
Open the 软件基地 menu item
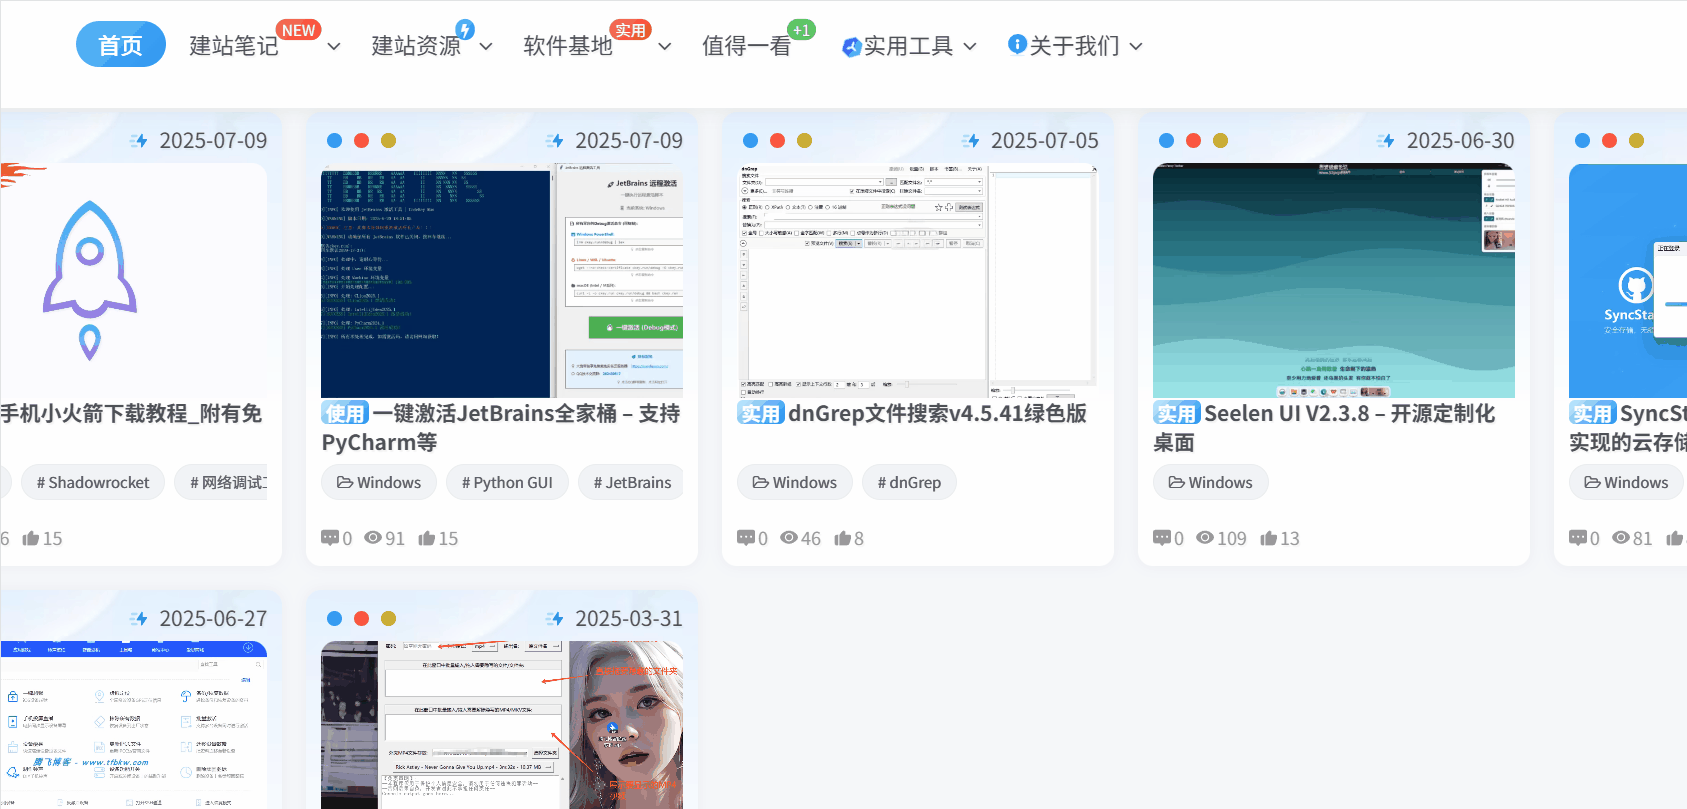coord(568,46)
